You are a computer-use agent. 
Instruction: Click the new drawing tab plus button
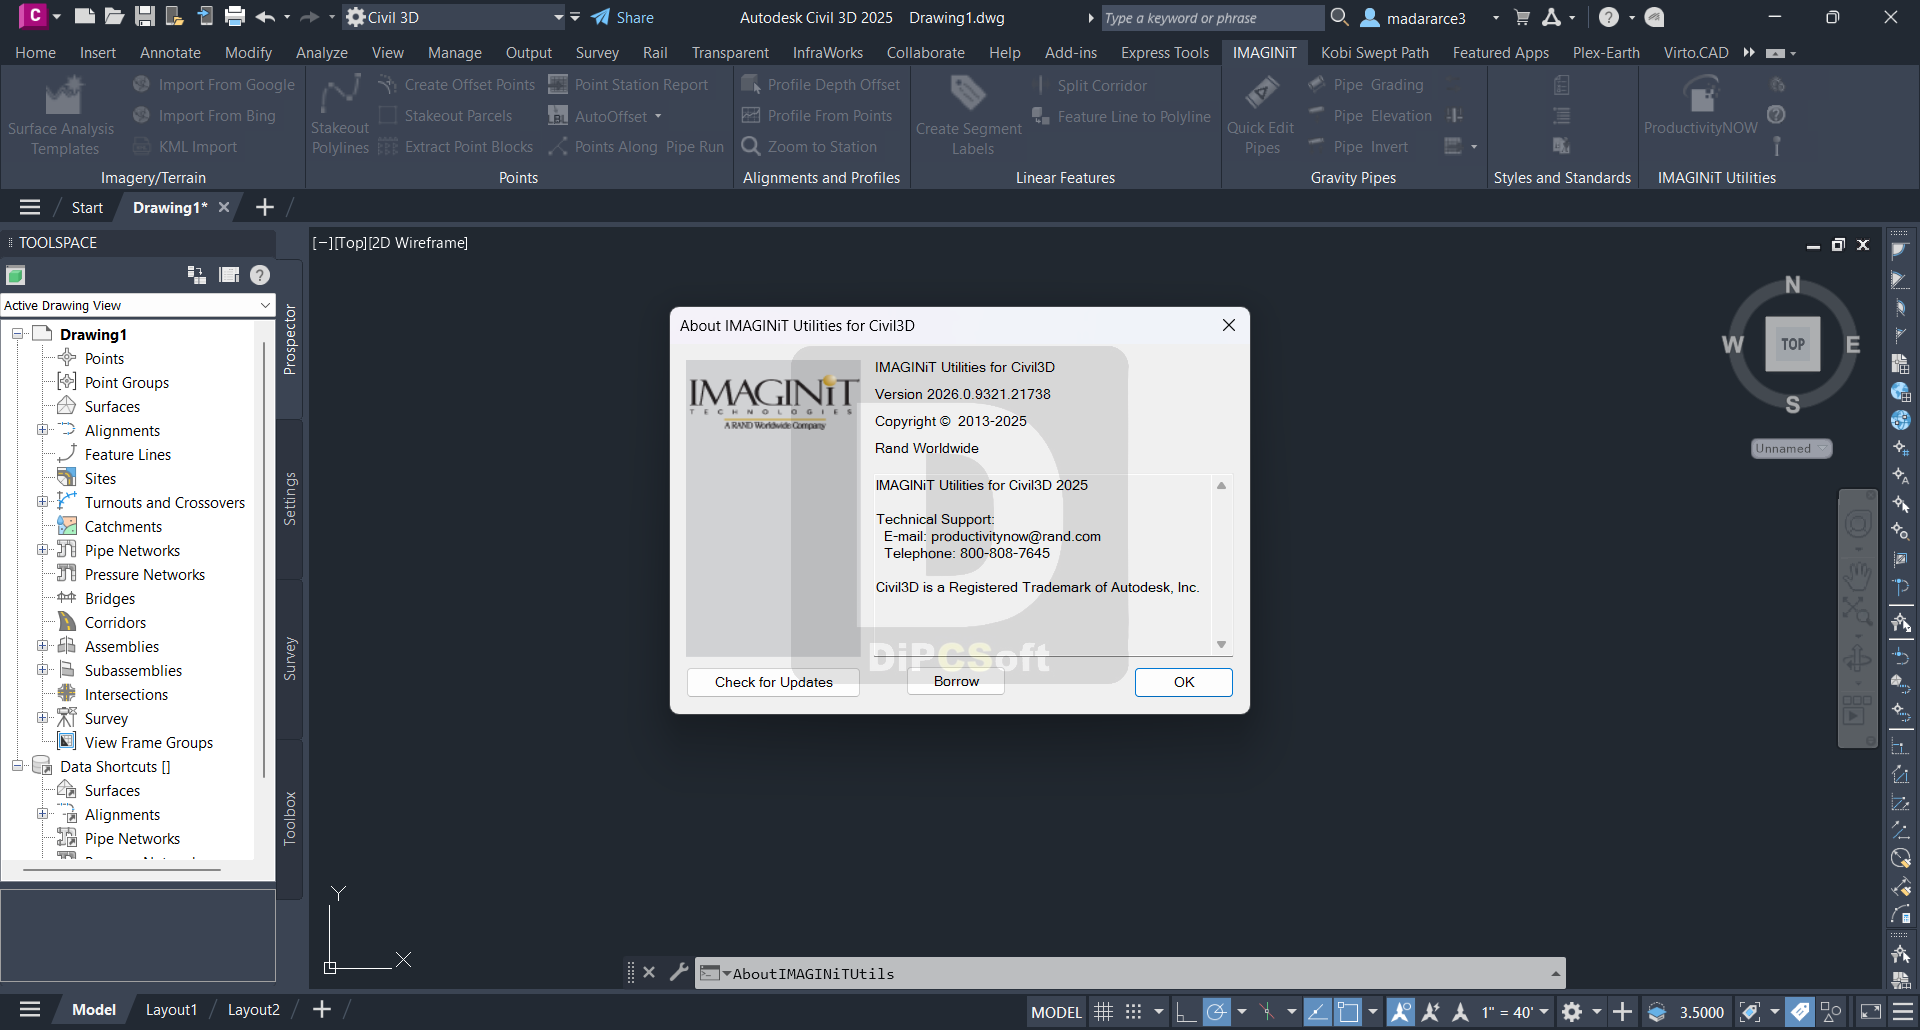(x=265, y=207)
